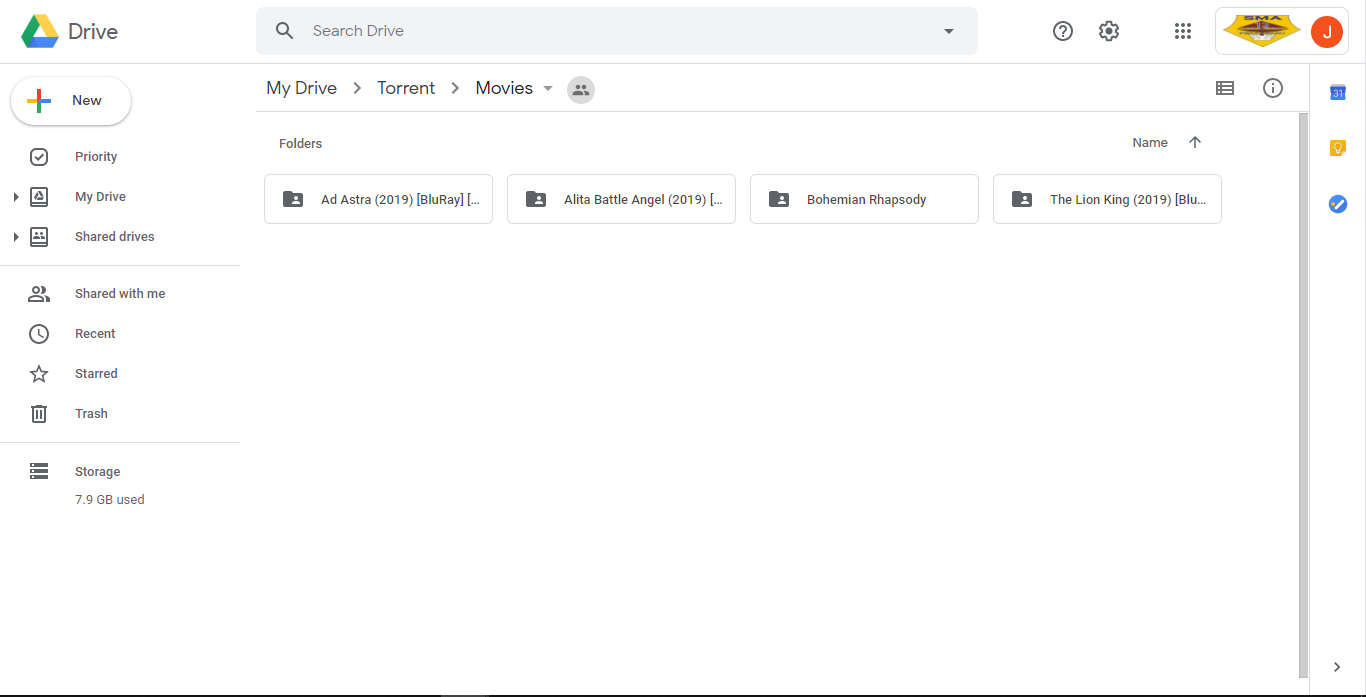Open Priority in the sidebar
Image resolution: width=1366 pixels, height=697 pixels.
96,157
